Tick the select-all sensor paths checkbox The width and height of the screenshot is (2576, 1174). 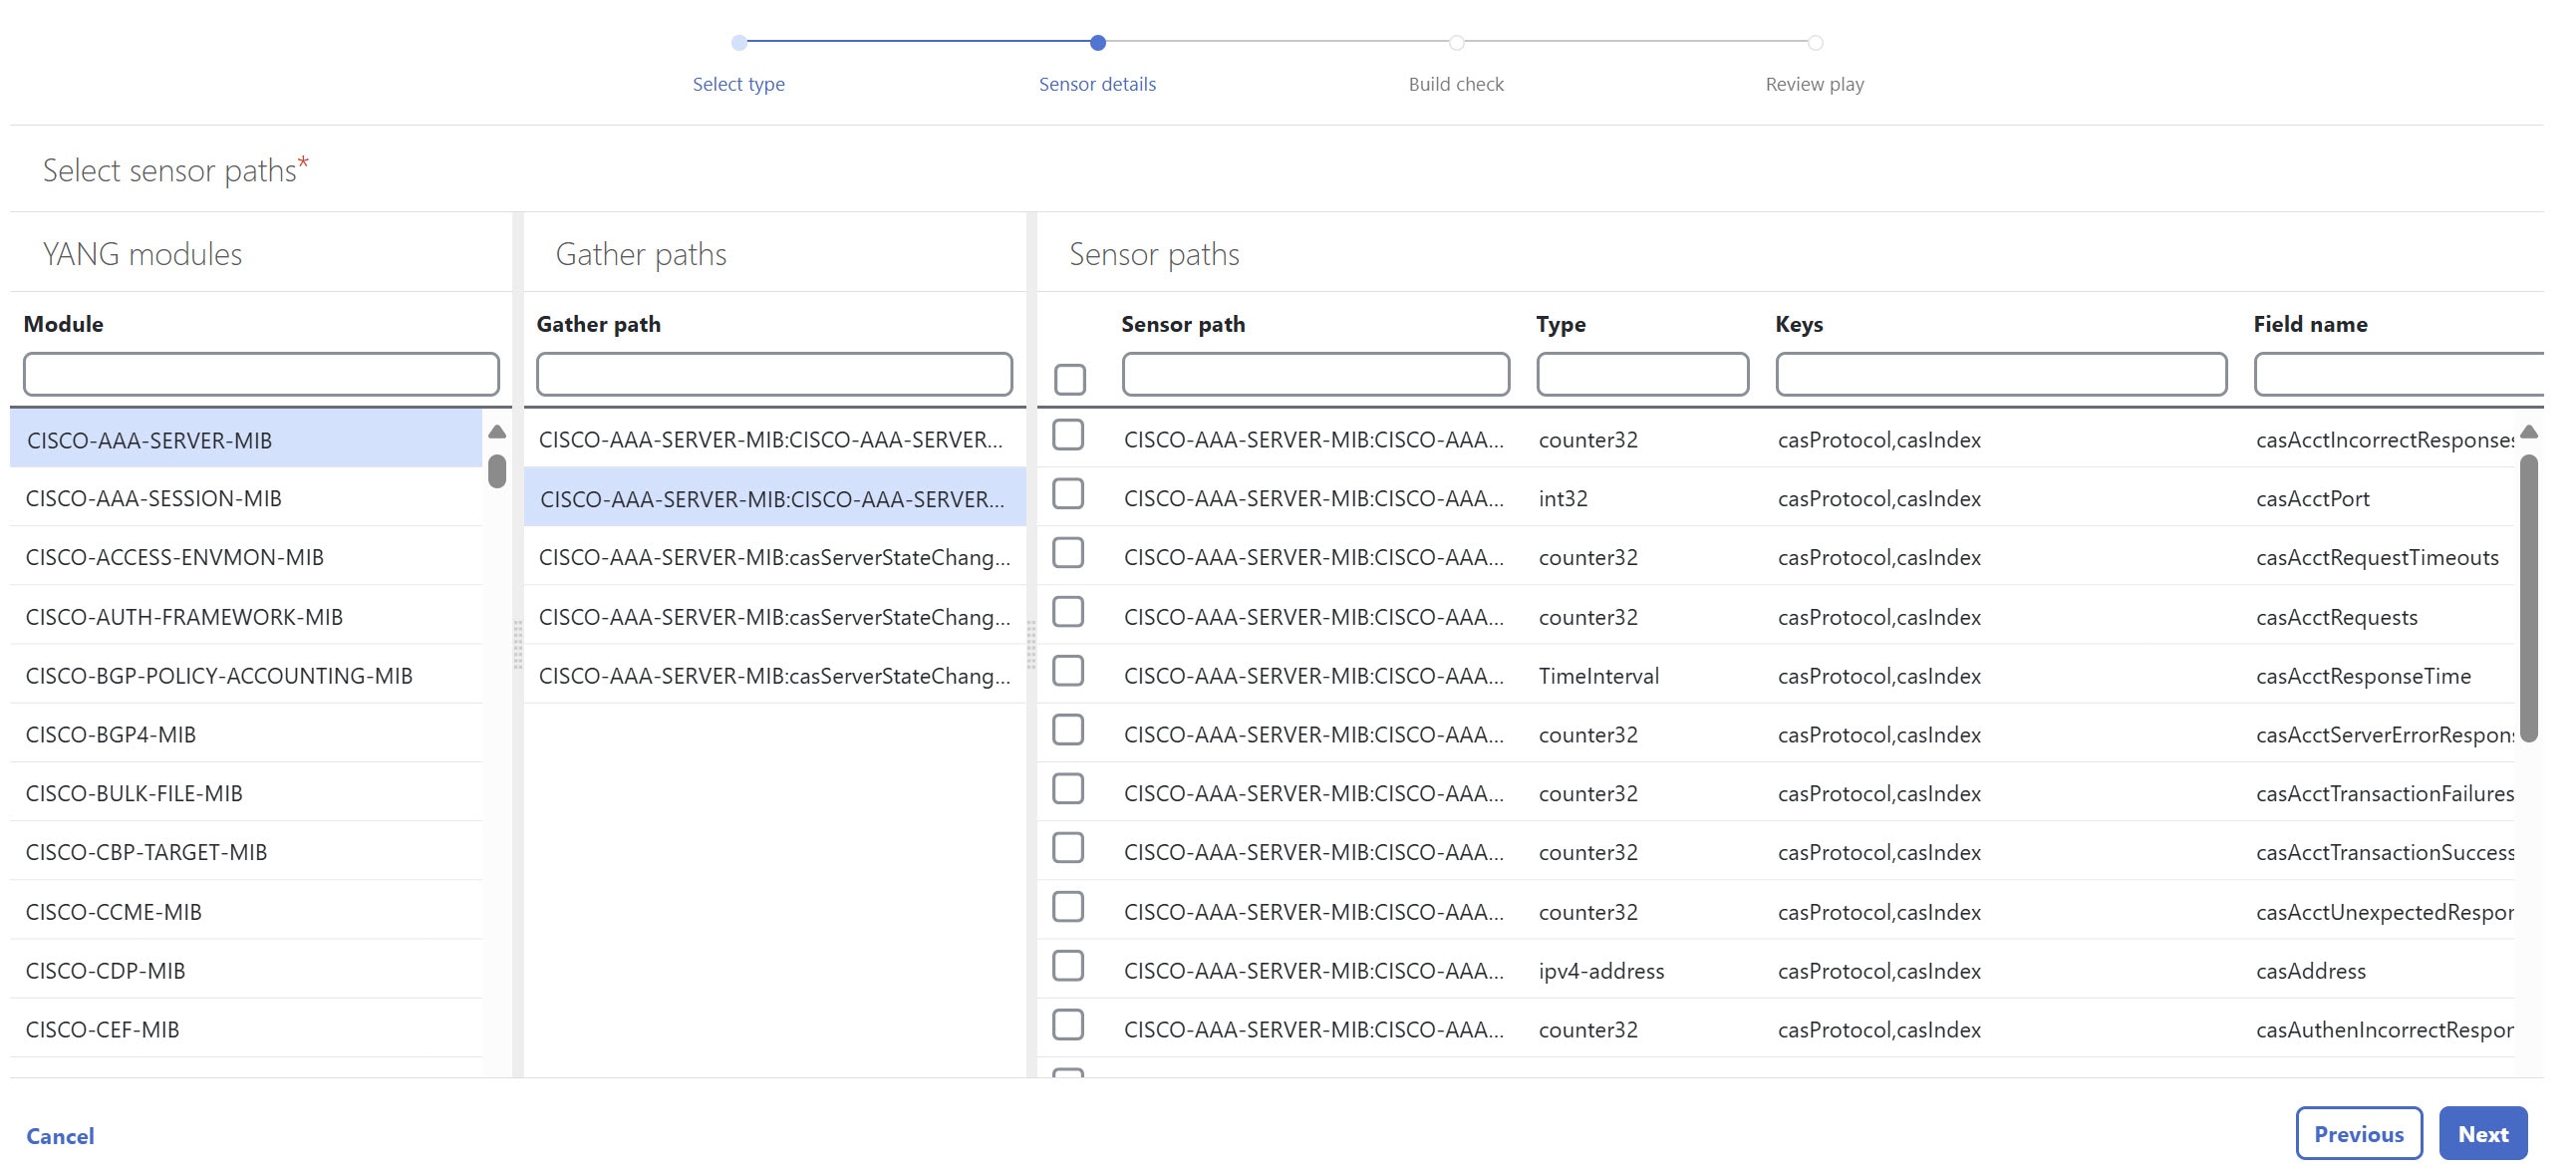(1069, 379)
